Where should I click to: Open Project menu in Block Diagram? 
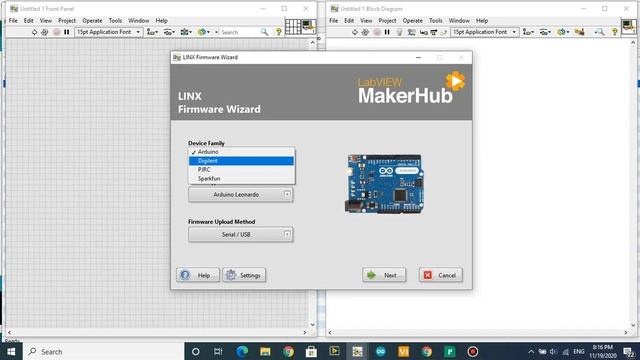click(x=387, y=20)
